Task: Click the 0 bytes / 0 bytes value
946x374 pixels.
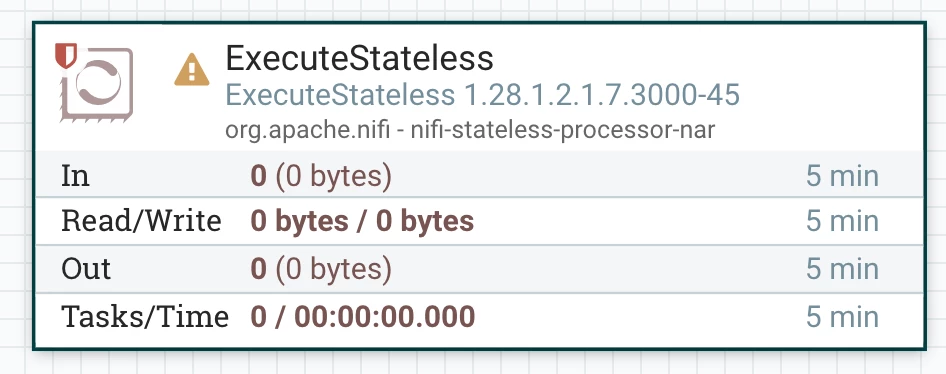Action: (x=362, y=221)
